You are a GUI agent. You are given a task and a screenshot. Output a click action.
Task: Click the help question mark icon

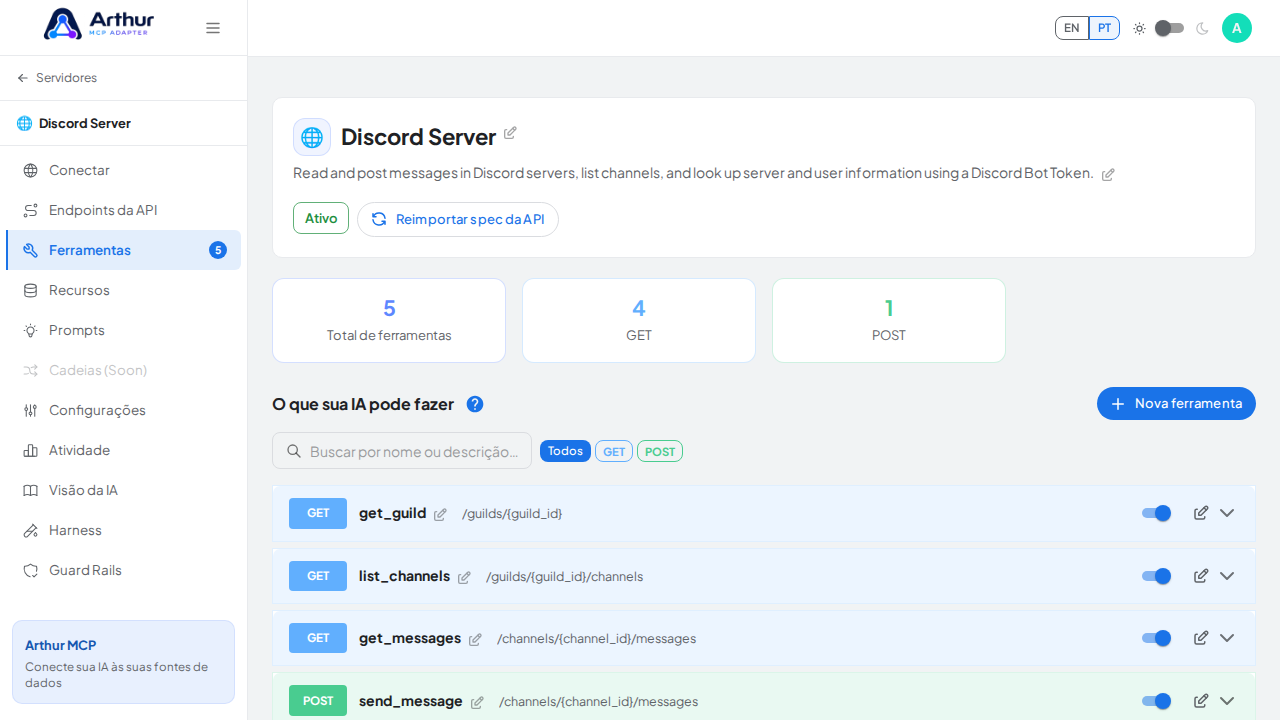pos(475,404)
